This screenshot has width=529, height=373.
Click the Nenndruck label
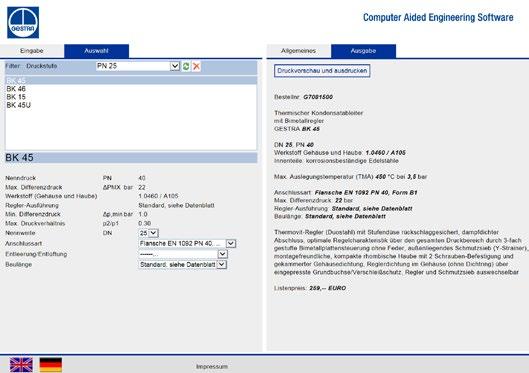tap(21, 178)
